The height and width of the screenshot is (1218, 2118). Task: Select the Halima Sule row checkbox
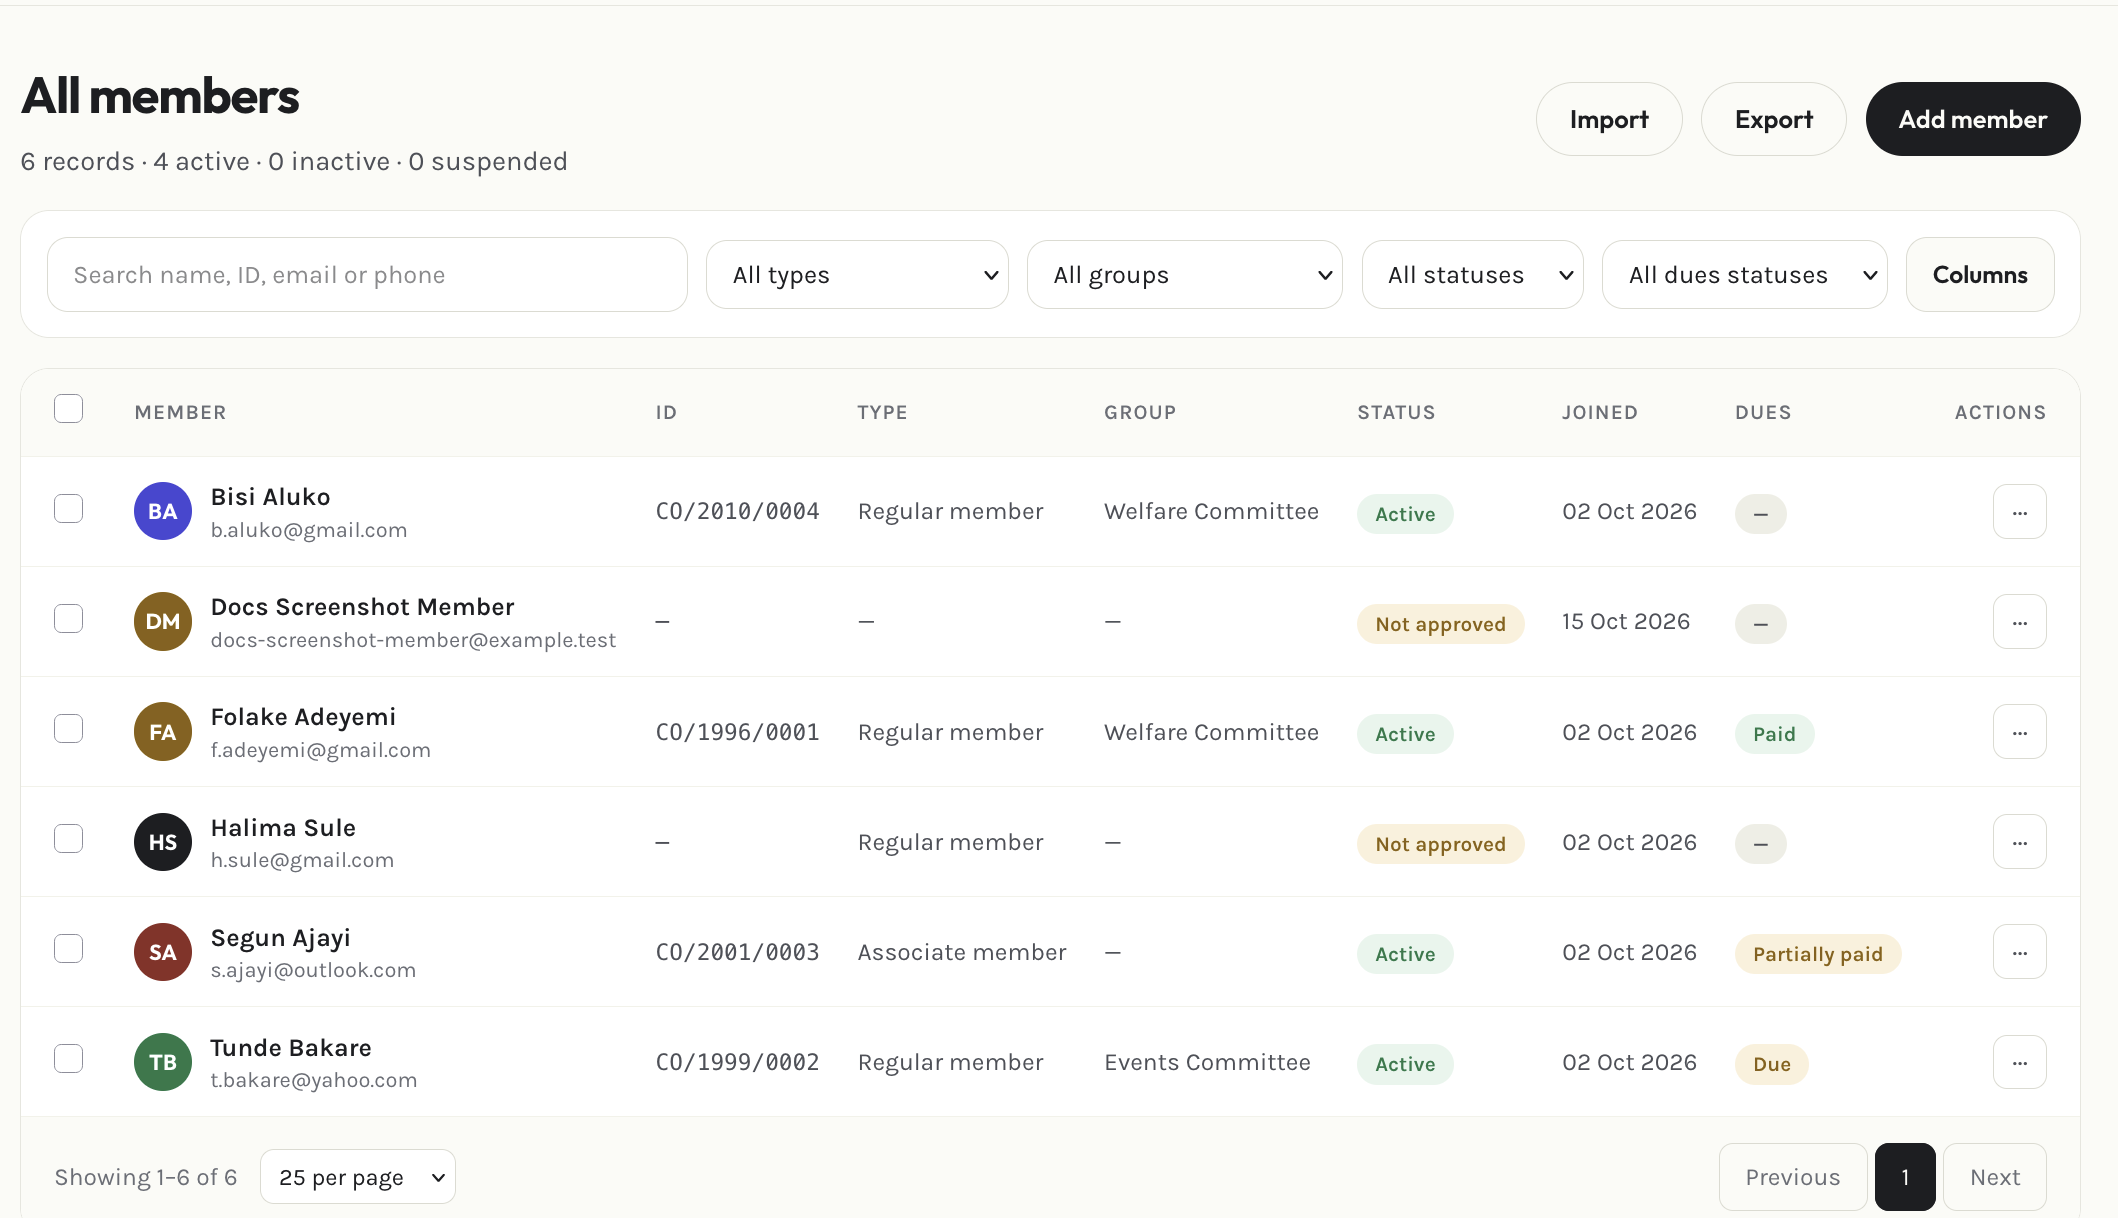coord(68,839)
